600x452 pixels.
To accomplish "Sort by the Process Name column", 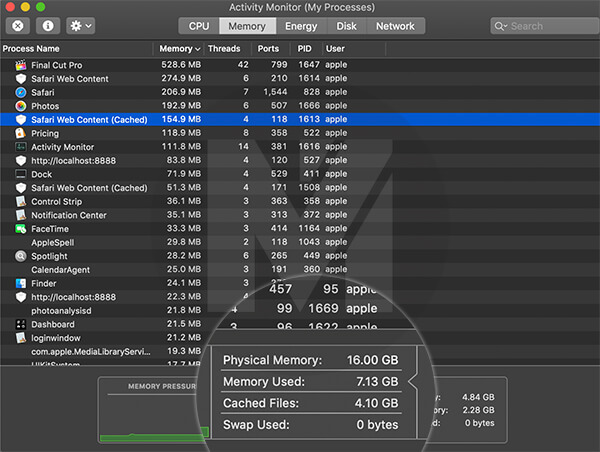I will [x=77, y=49].
